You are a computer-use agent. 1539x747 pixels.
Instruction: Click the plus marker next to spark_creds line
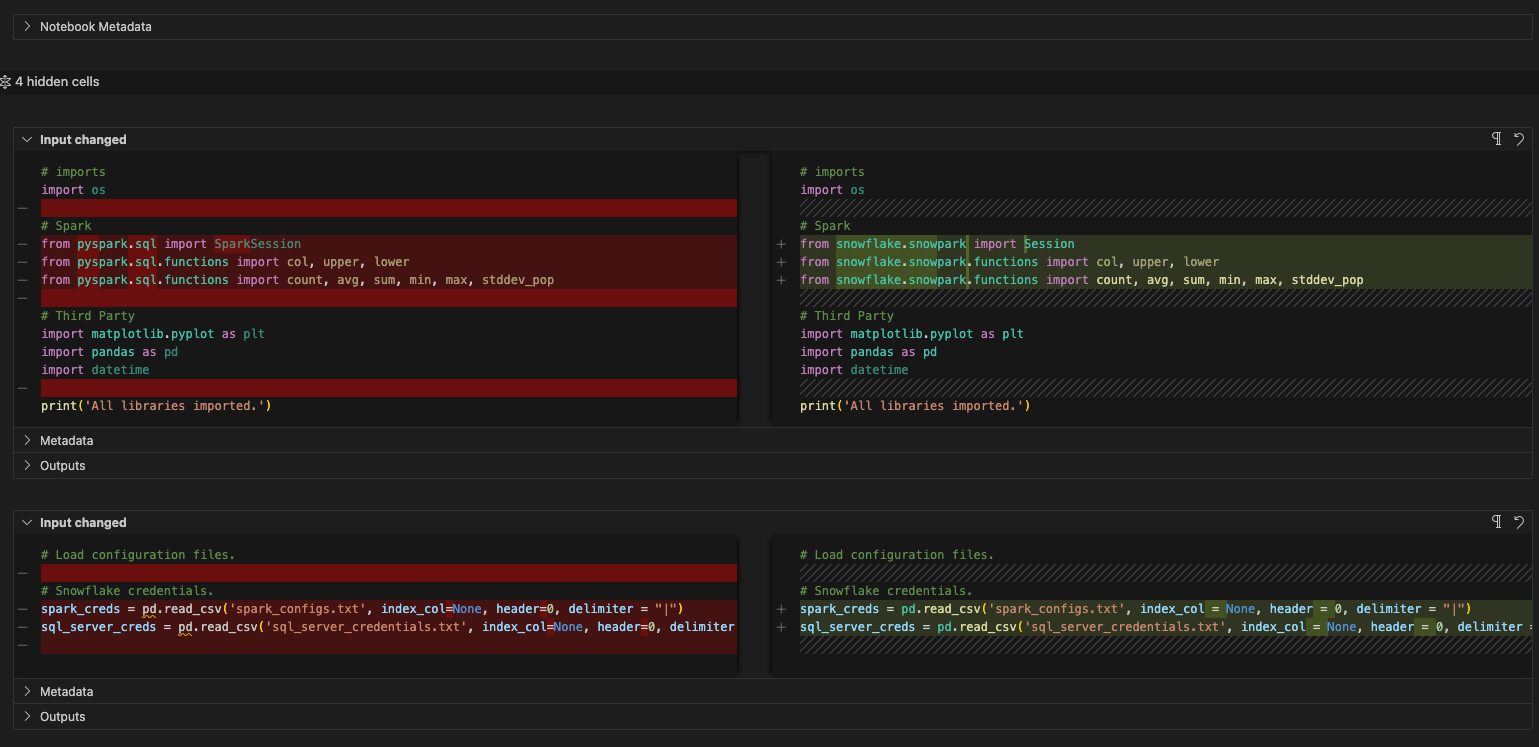[781, 608]
